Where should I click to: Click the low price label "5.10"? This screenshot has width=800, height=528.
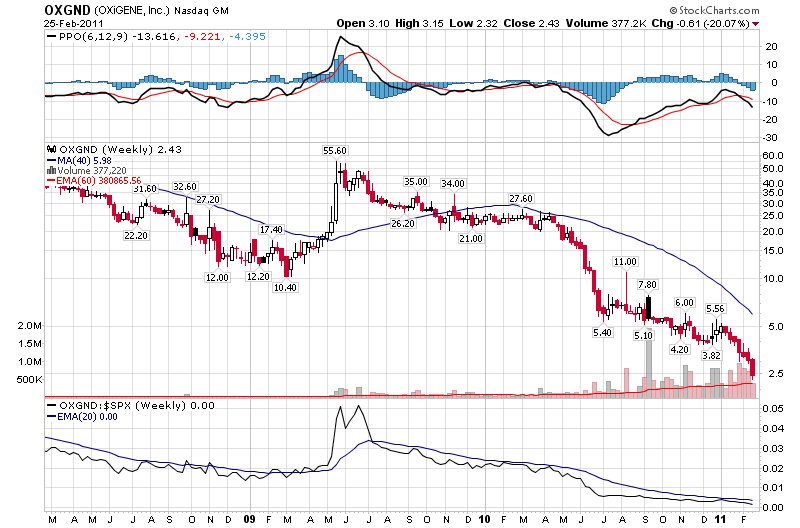tap(643, 336)
